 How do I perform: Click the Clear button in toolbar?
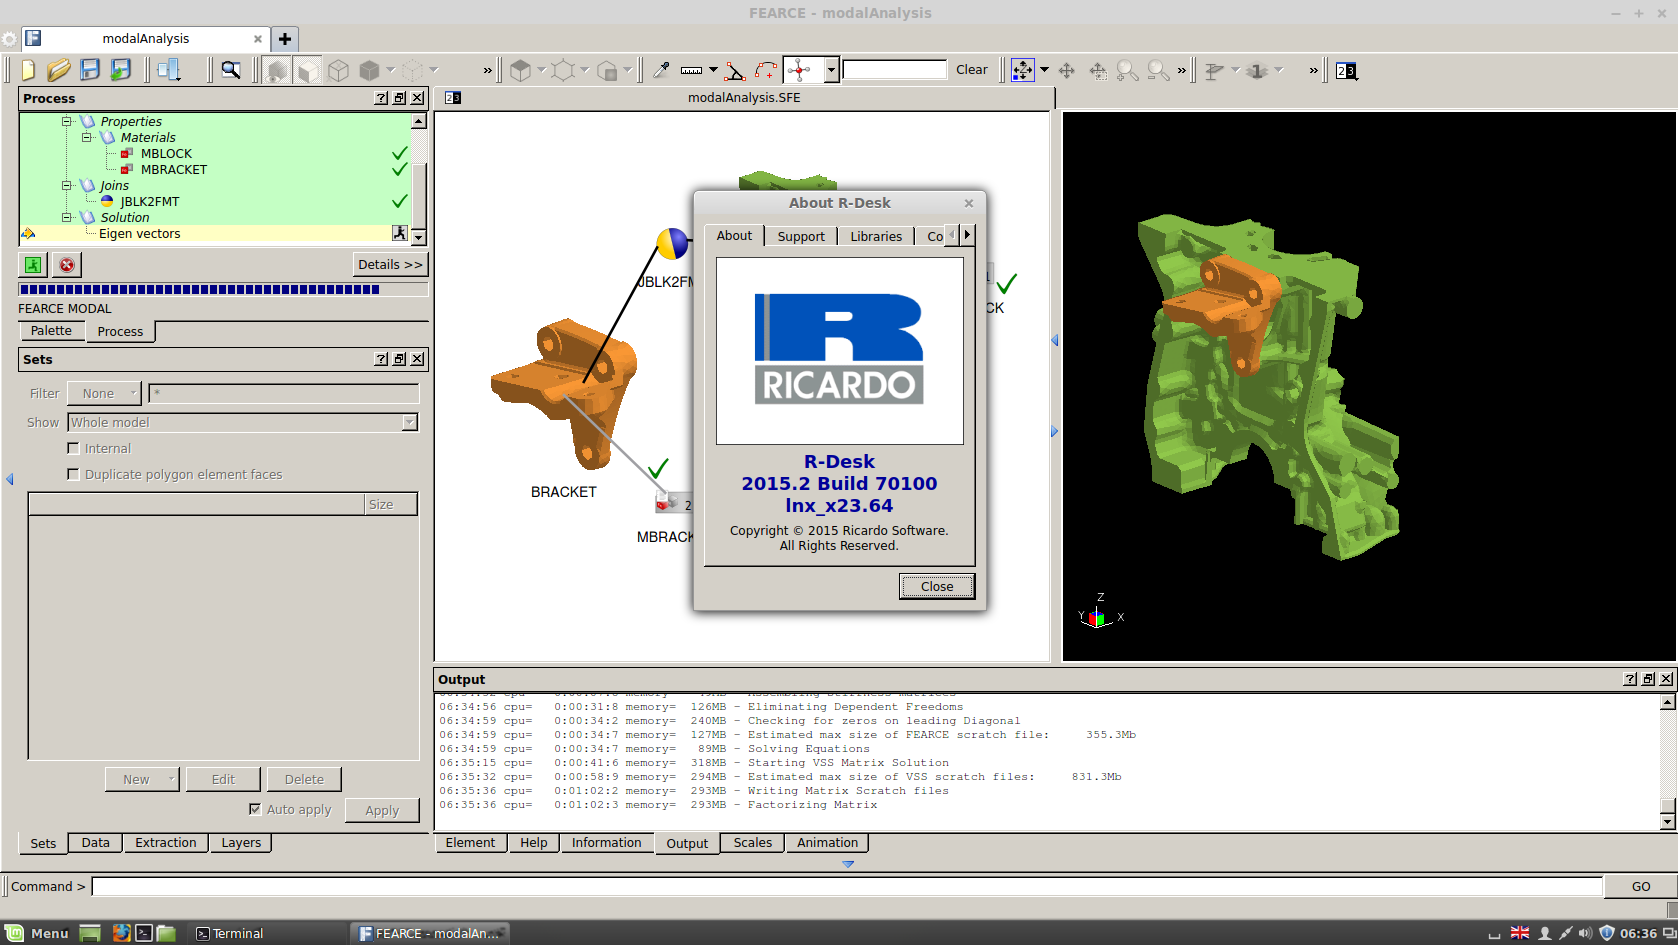point(971,70)
